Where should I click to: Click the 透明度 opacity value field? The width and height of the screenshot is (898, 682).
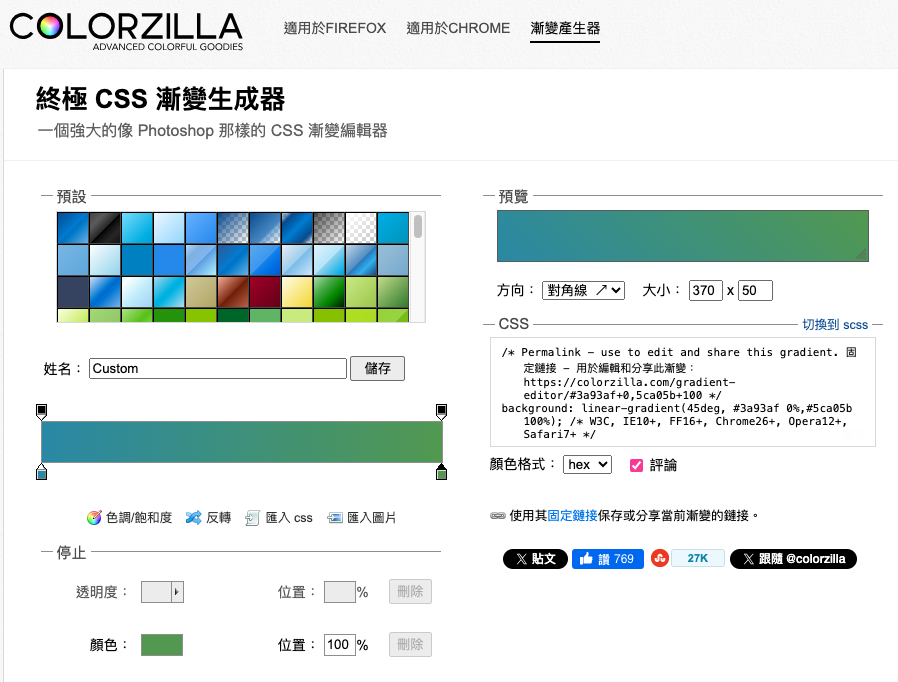(156, 592)
